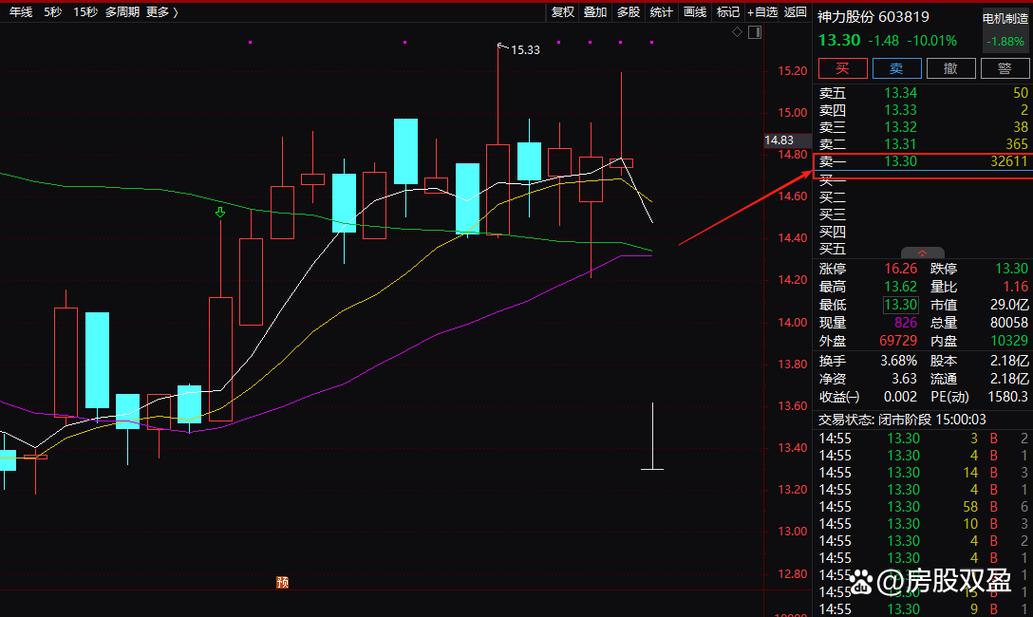Click the -10.01% change value
This screenshot has width=1033, height=617.
pyautogui.click(x=932, y=41)
